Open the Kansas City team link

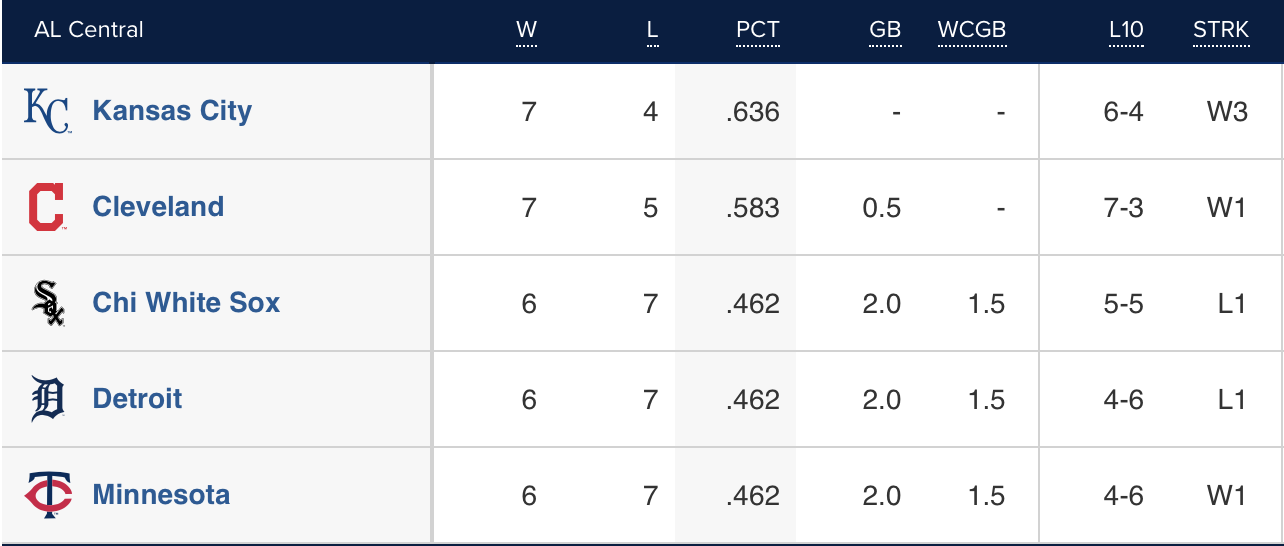[172, 111]
